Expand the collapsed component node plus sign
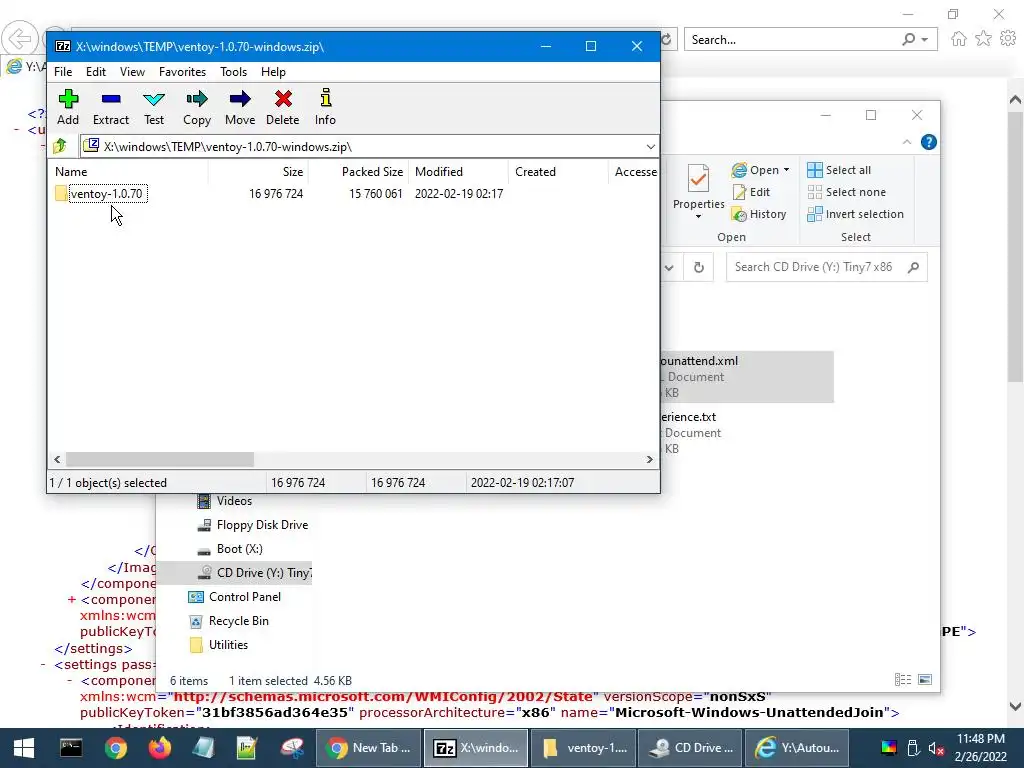This screenshot has width=1024, height=768. click(71, 600)
